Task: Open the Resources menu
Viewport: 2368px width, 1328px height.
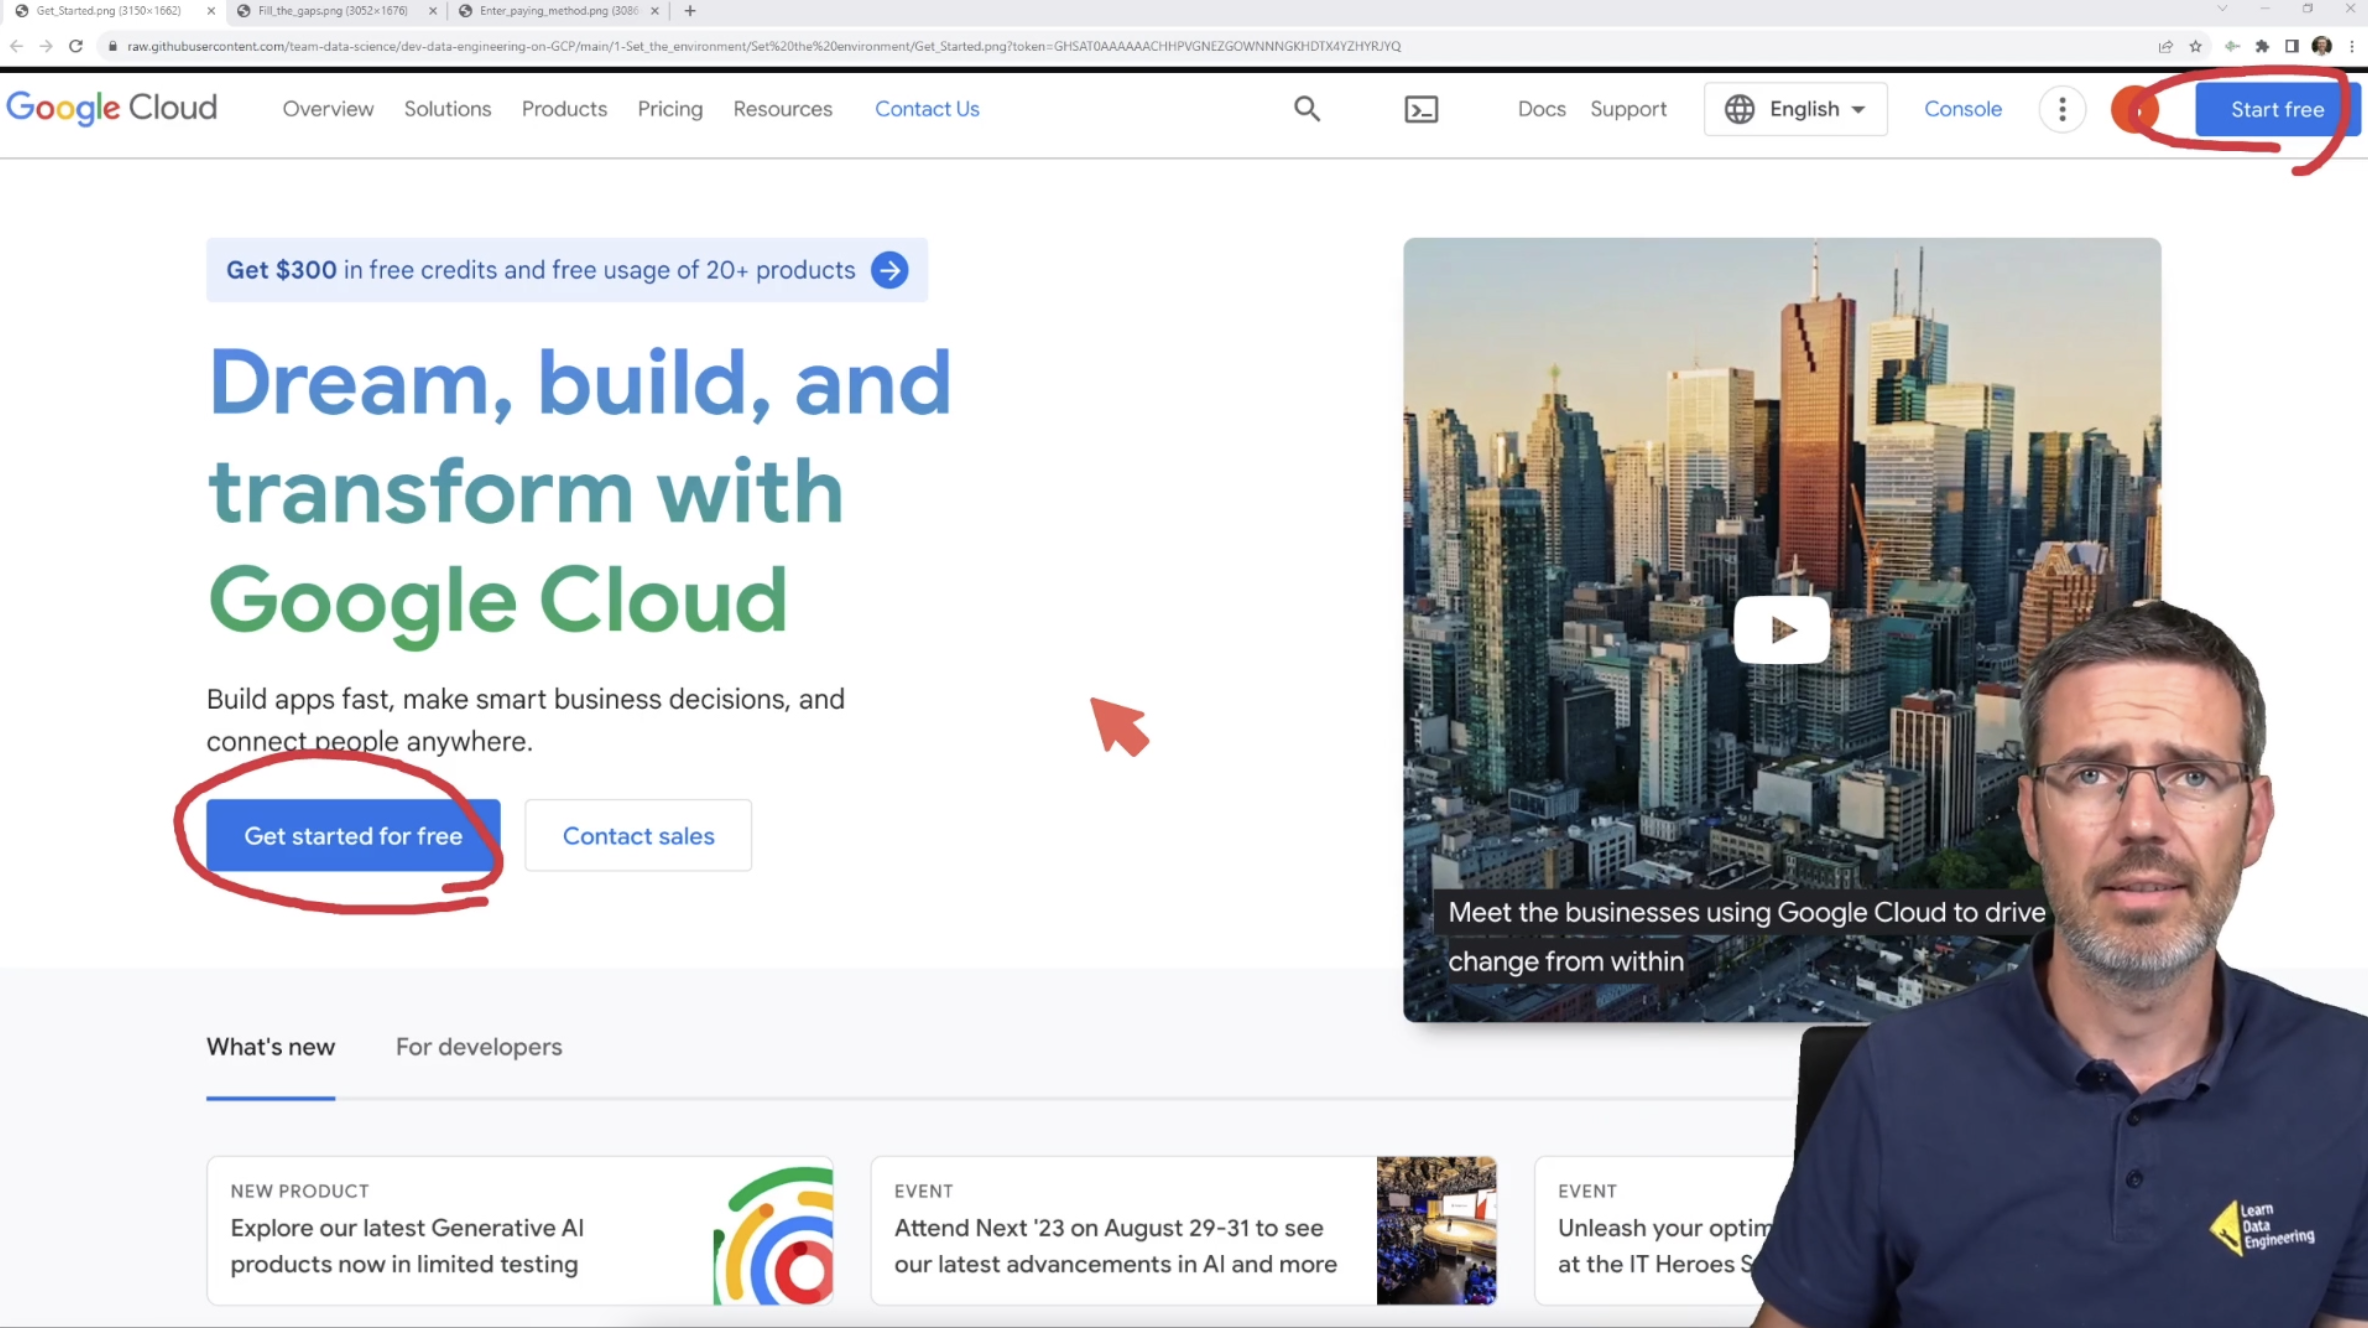Action: pyautogui.click(x=782, y=109)
